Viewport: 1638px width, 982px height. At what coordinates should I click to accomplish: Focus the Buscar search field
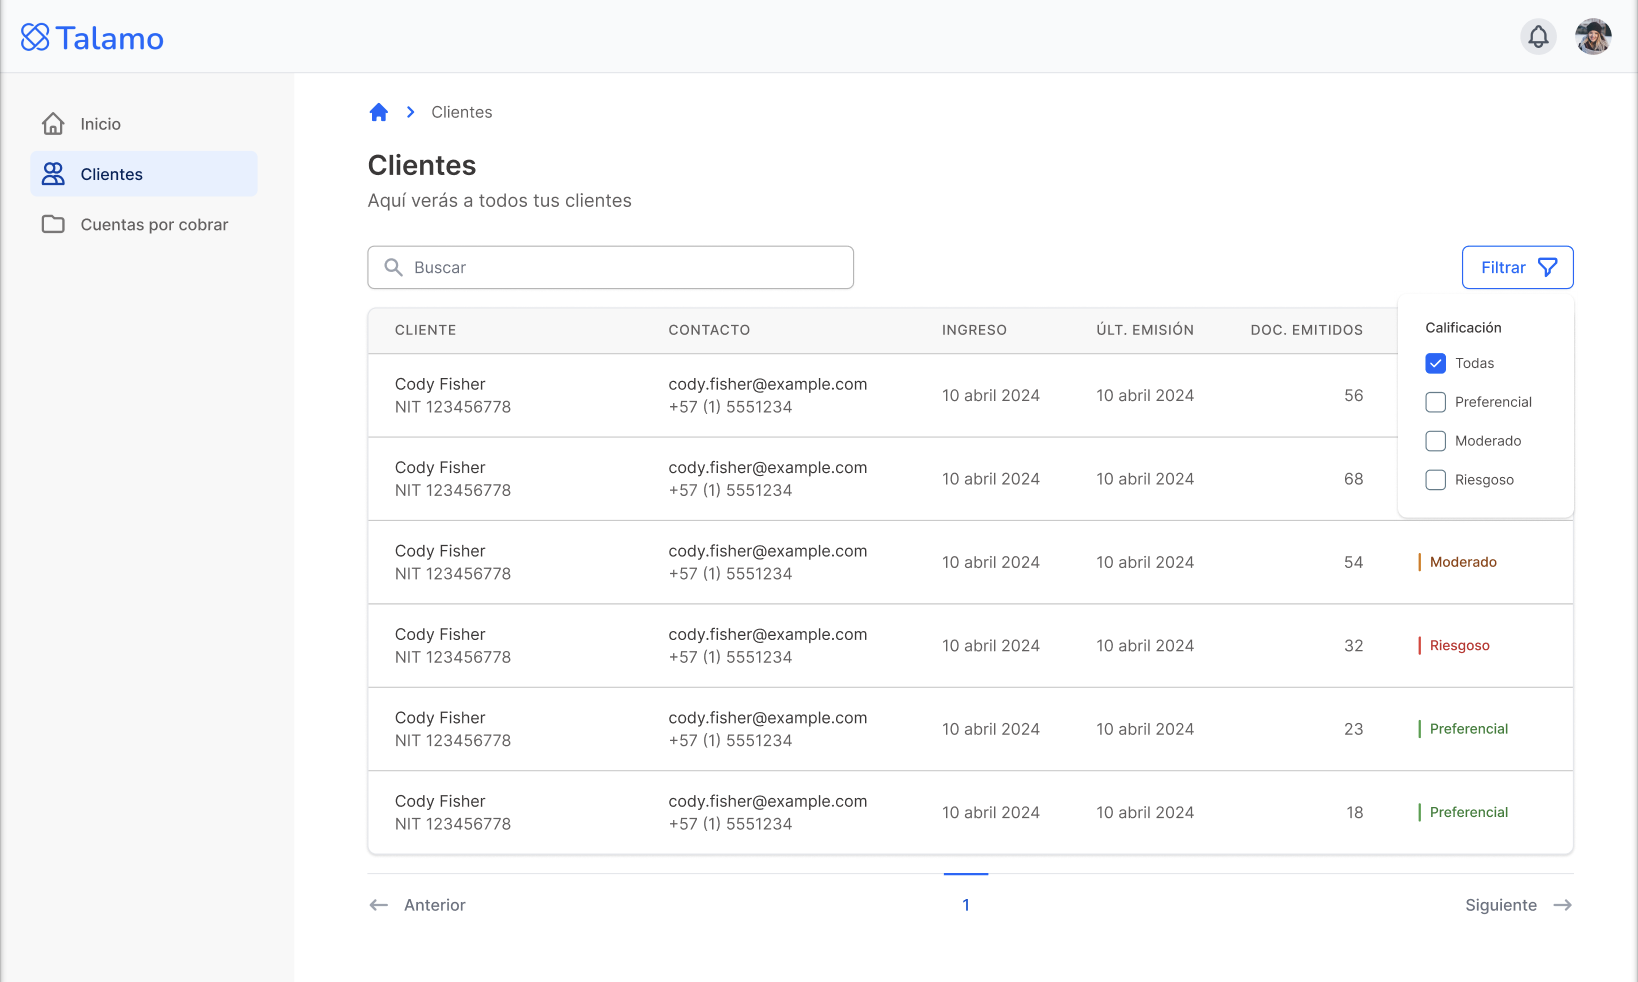(x=610, y=267)
